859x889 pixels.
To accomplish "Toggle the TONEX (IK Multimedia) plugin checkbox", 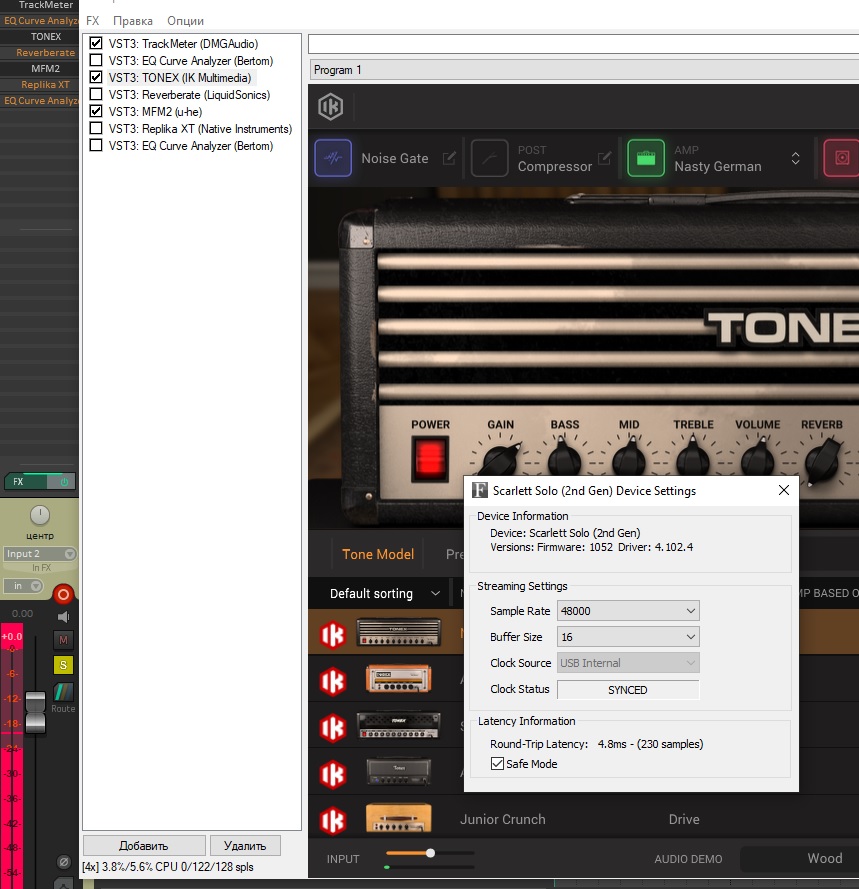I will 96,77.
